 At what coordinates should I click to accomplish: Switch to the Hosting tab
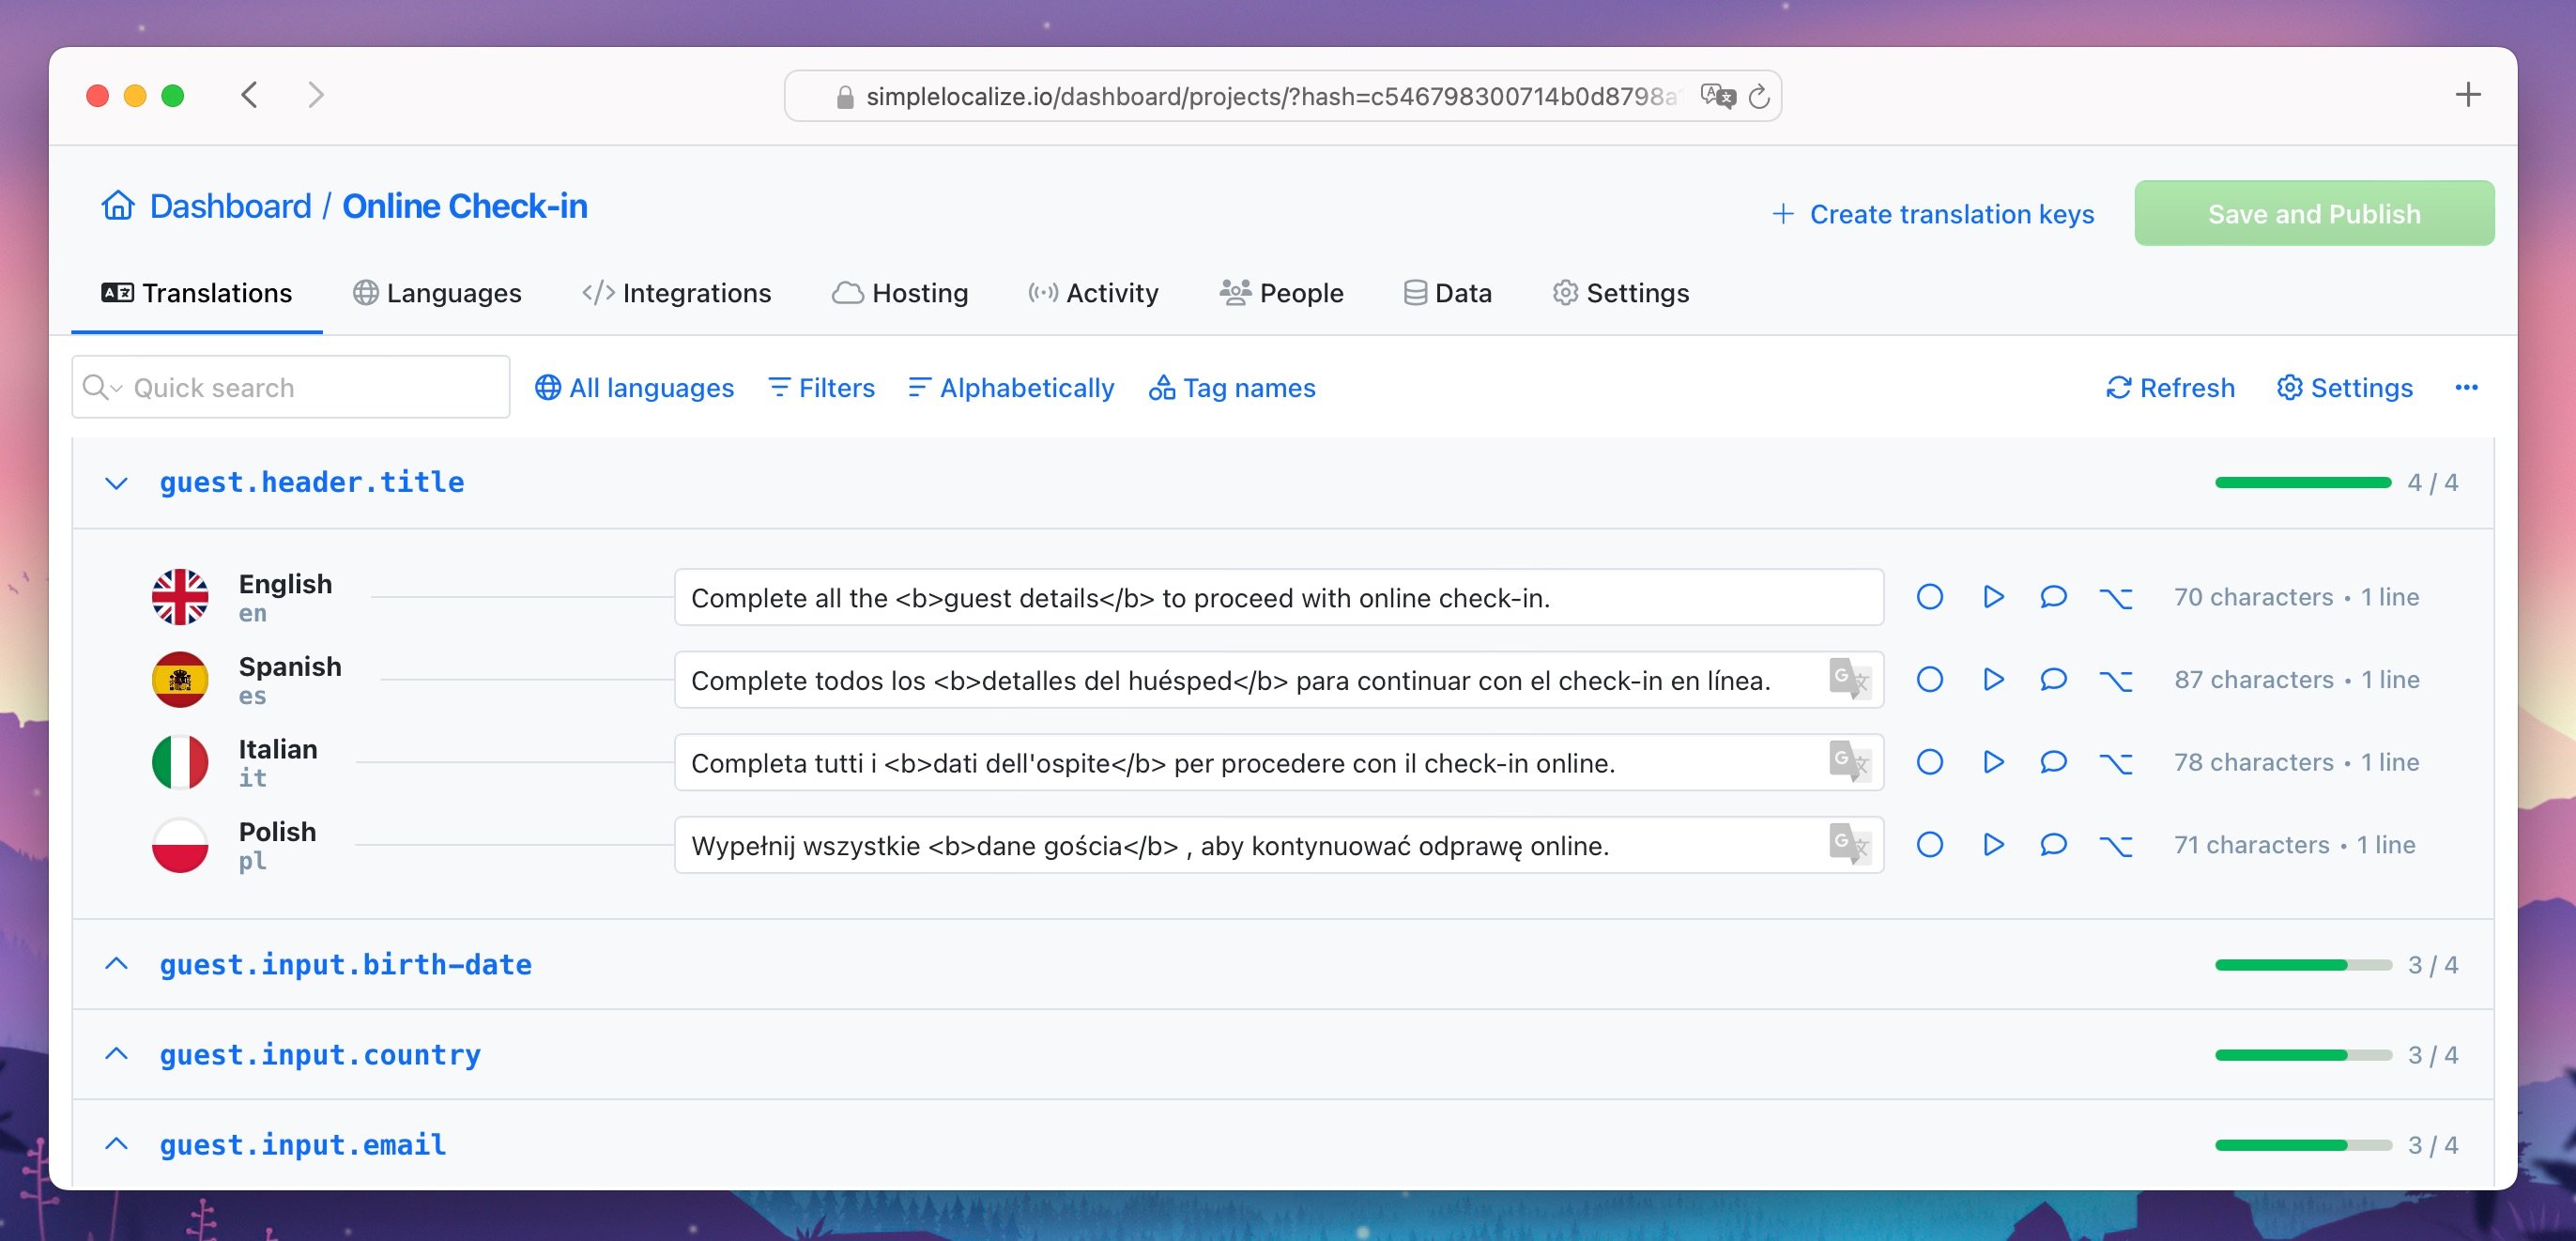pos(900,293)
